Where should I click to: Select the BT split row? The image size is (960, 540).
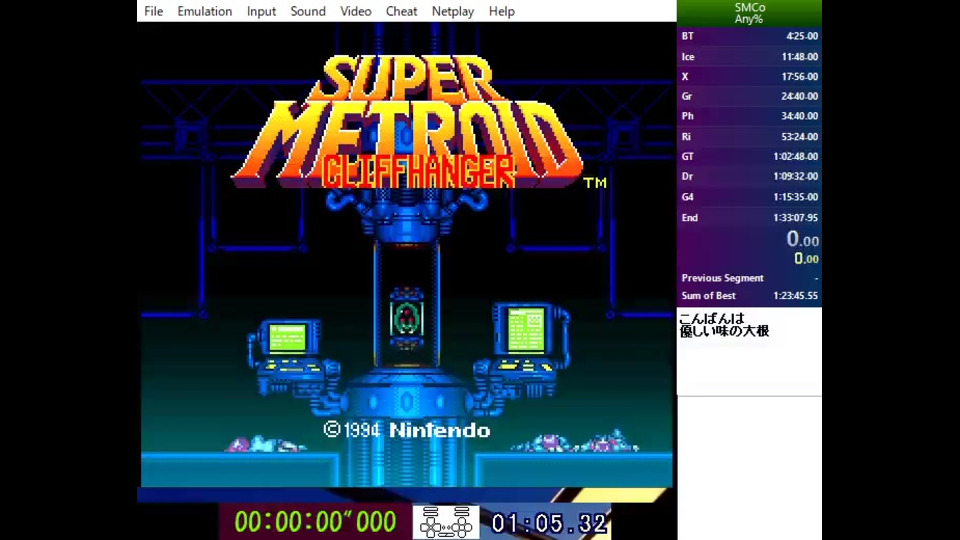(749, 36)
